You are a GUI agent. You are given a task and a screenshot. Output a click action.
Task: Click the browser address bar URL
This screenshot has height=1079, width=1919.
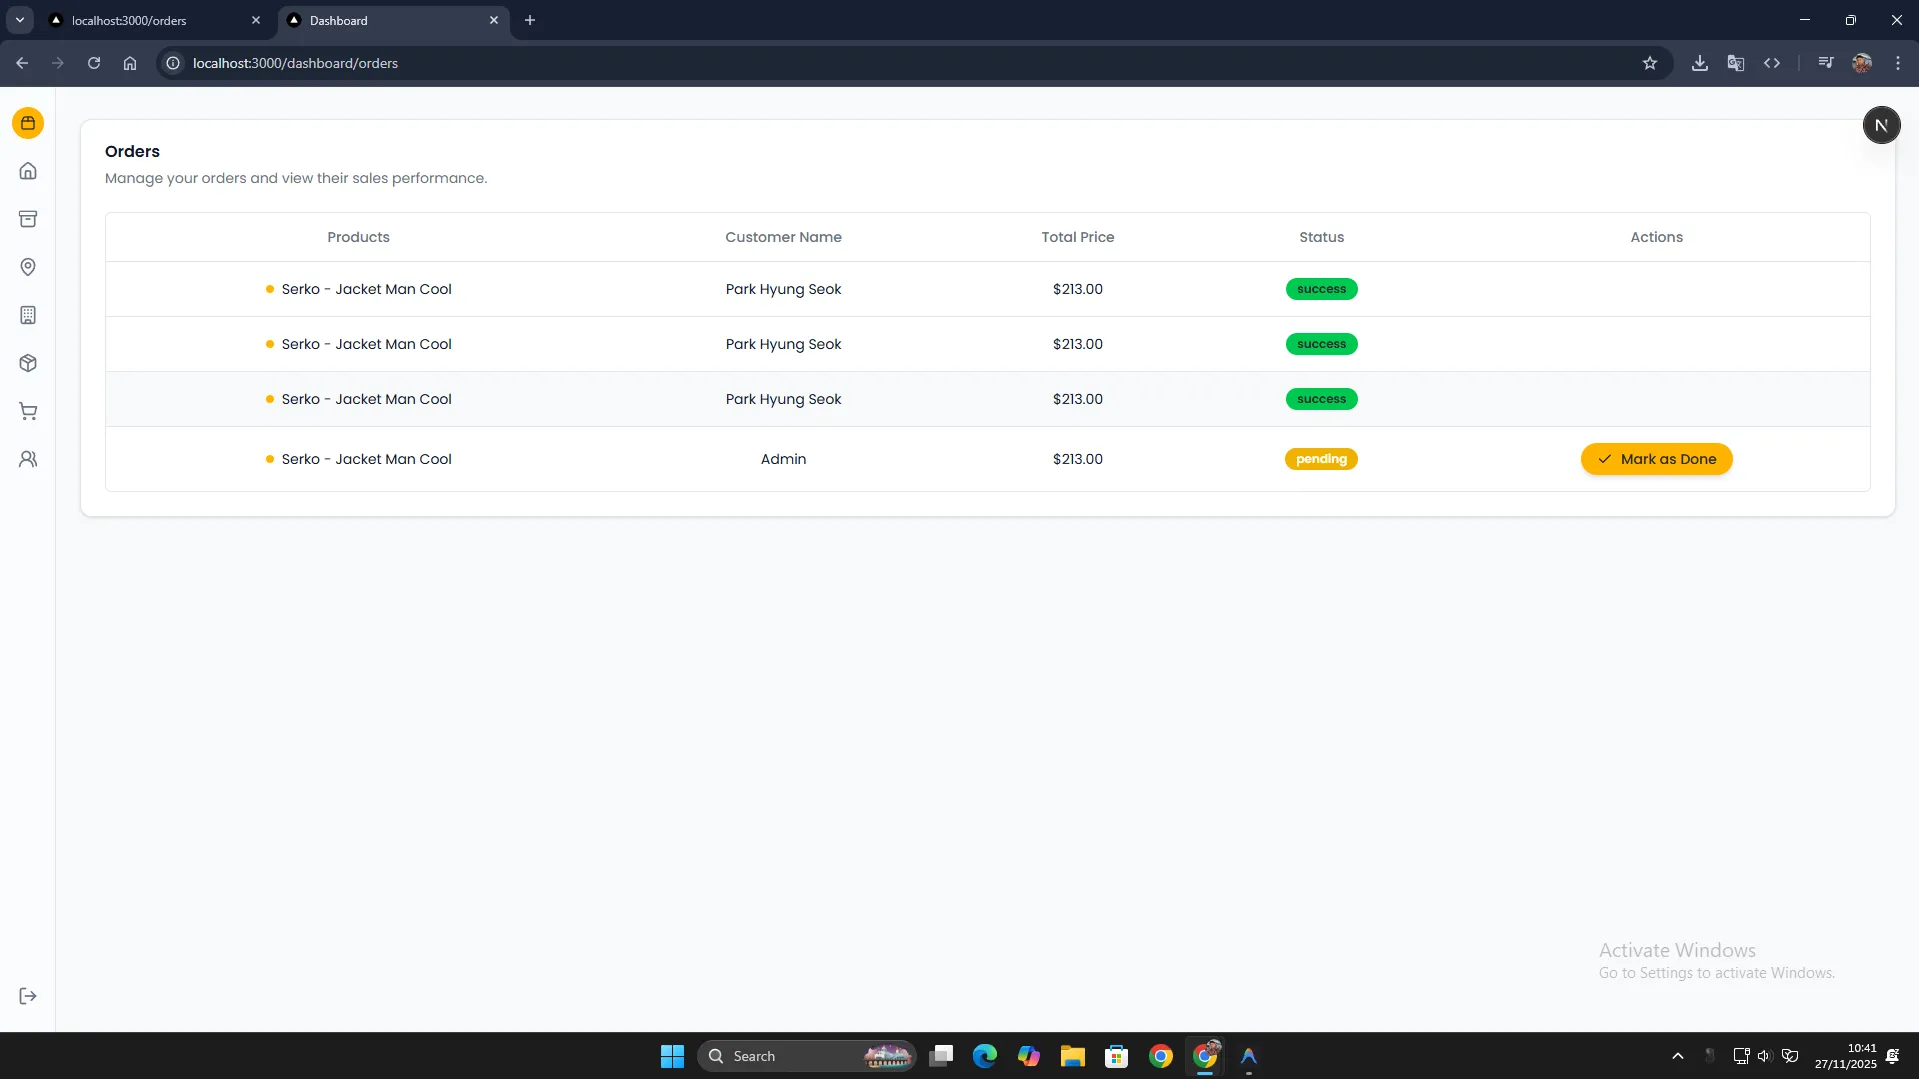[x=295, y=63]
